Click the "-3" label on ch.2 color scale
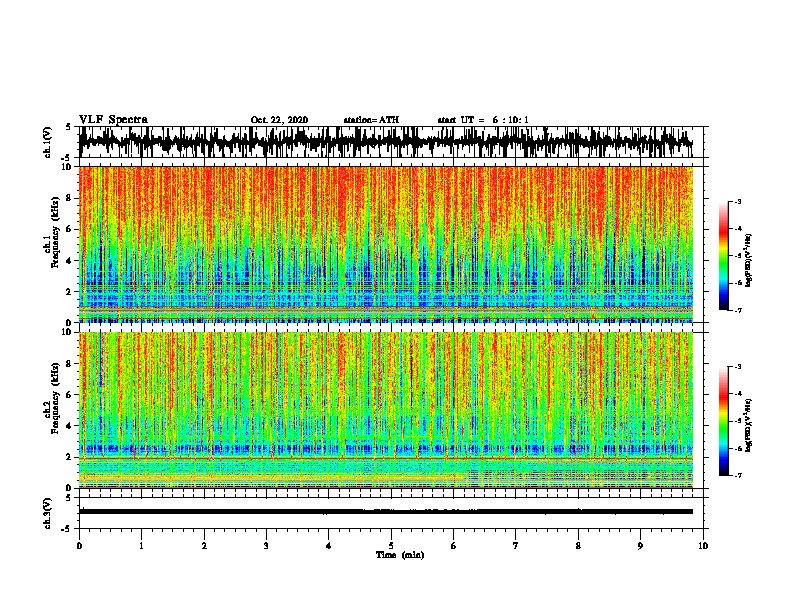 click(737, 367)
